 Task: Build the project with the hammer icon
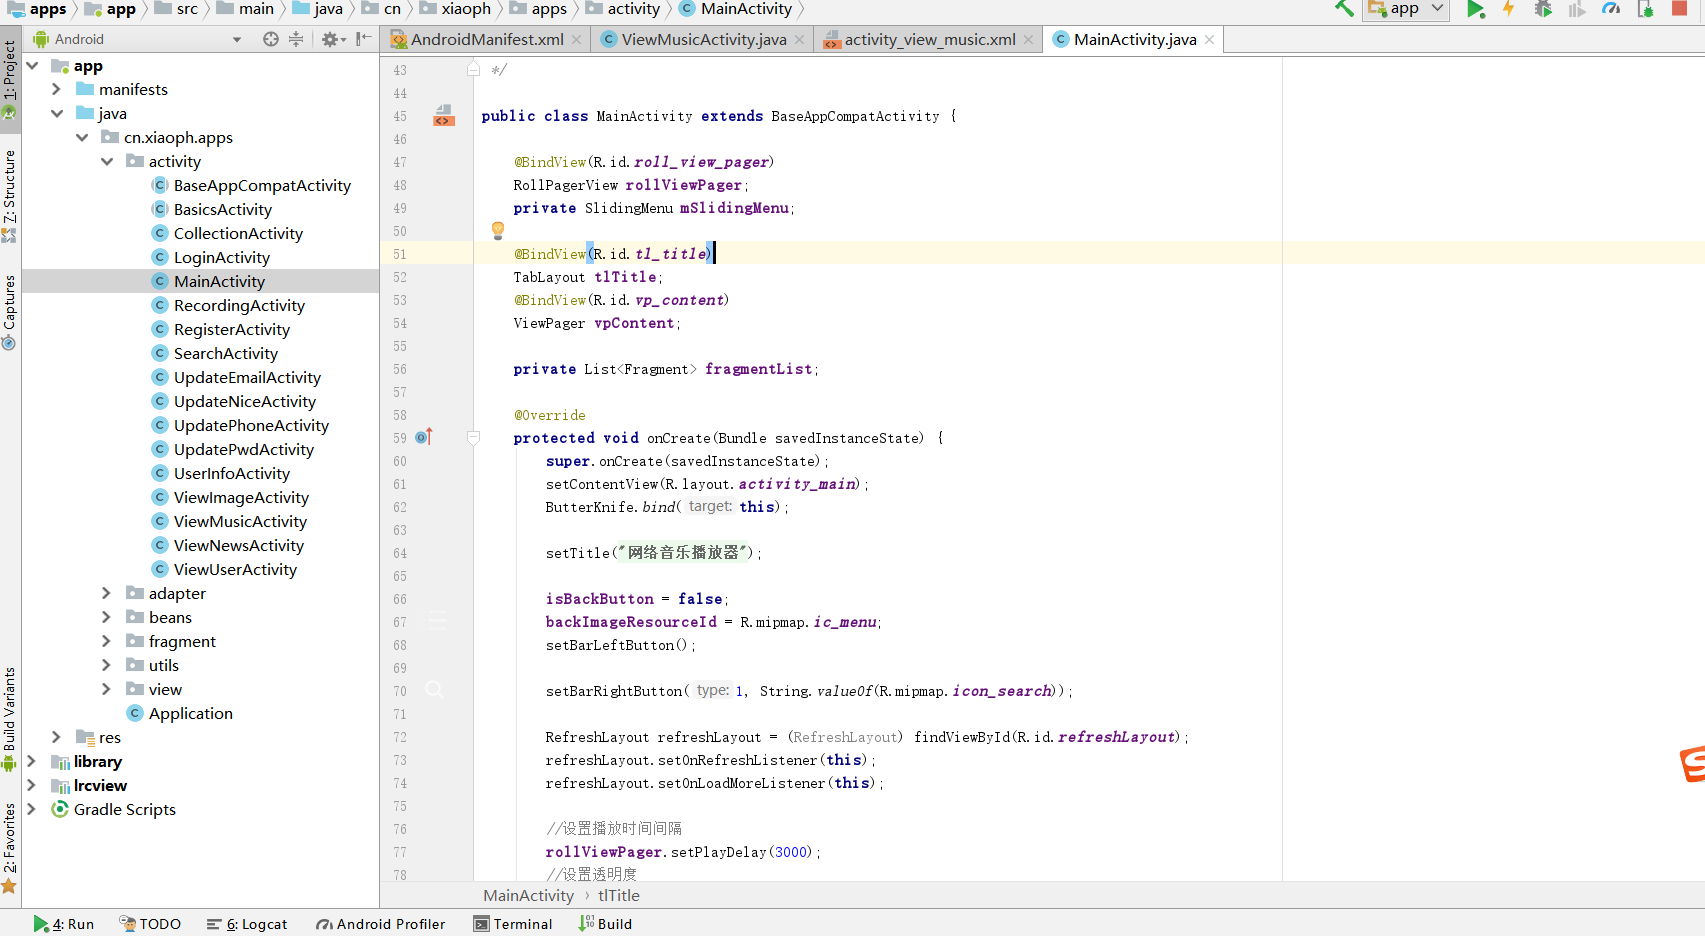(1344, 9)
